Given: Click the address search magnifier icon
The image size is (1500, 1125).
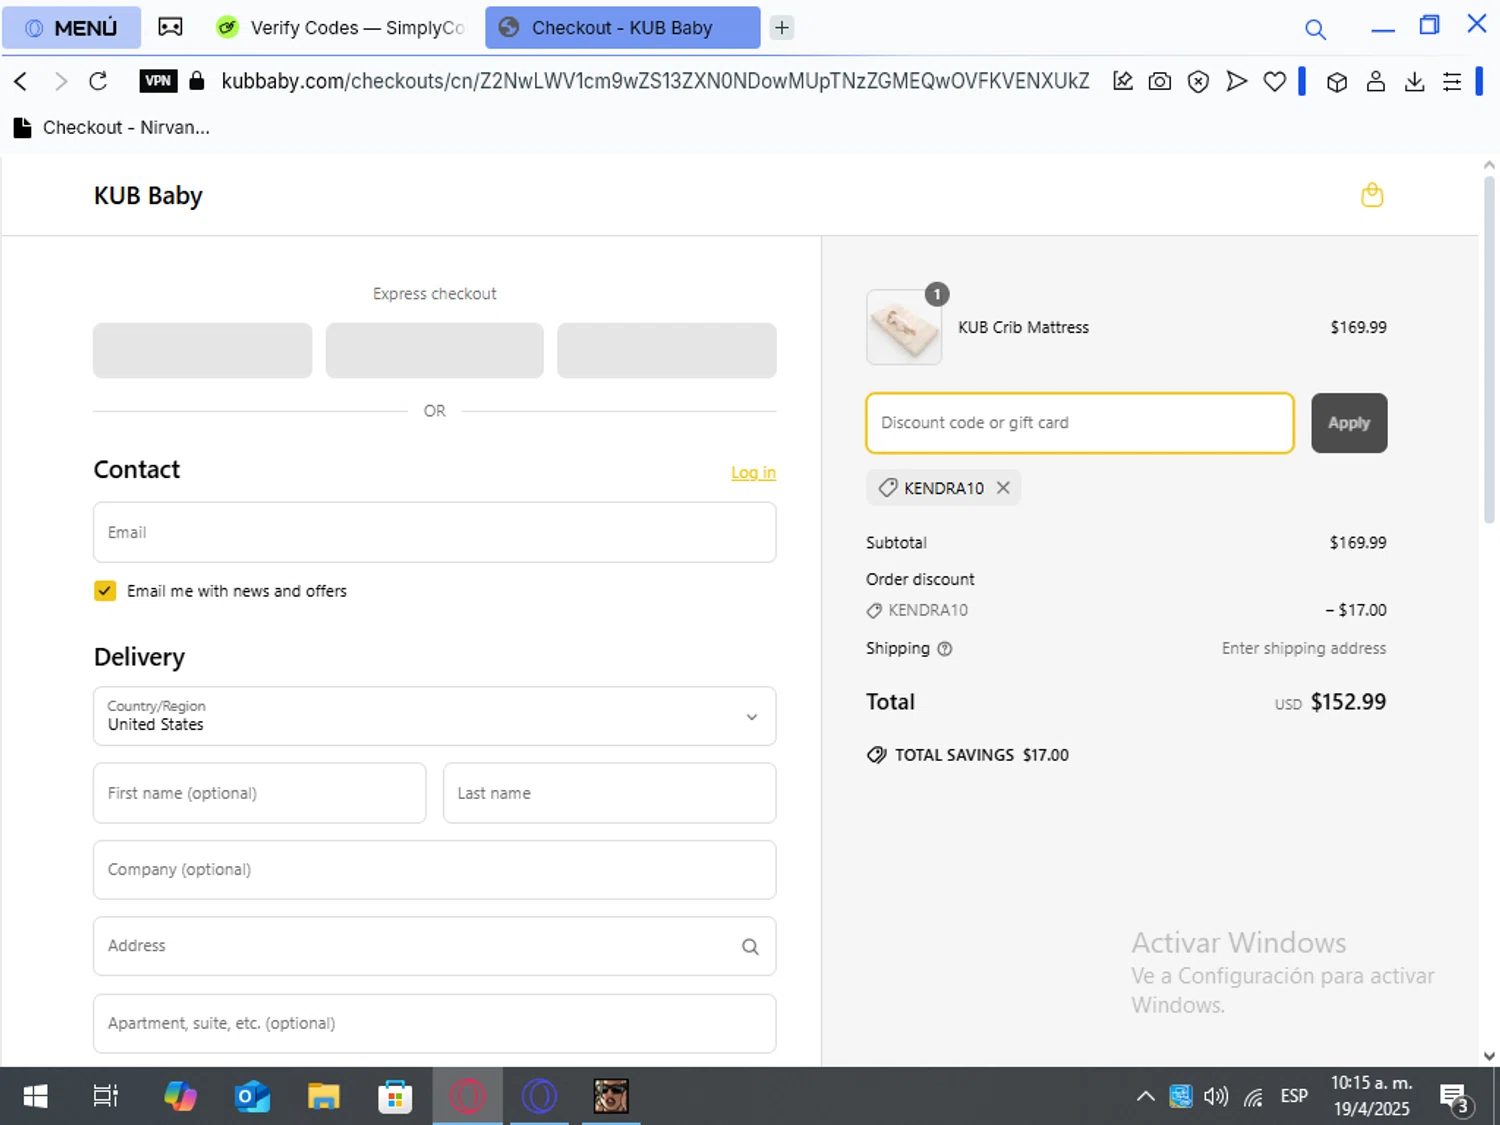Looking at the screenshot, I should click(x=750, y=946).
